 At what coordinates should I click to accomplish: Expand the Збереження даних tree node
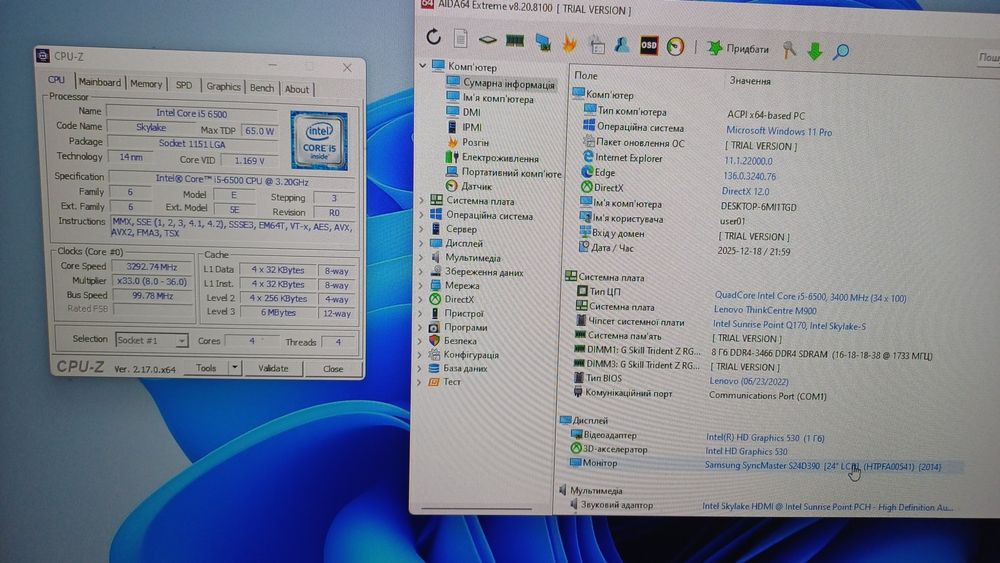tap(420, 272)
